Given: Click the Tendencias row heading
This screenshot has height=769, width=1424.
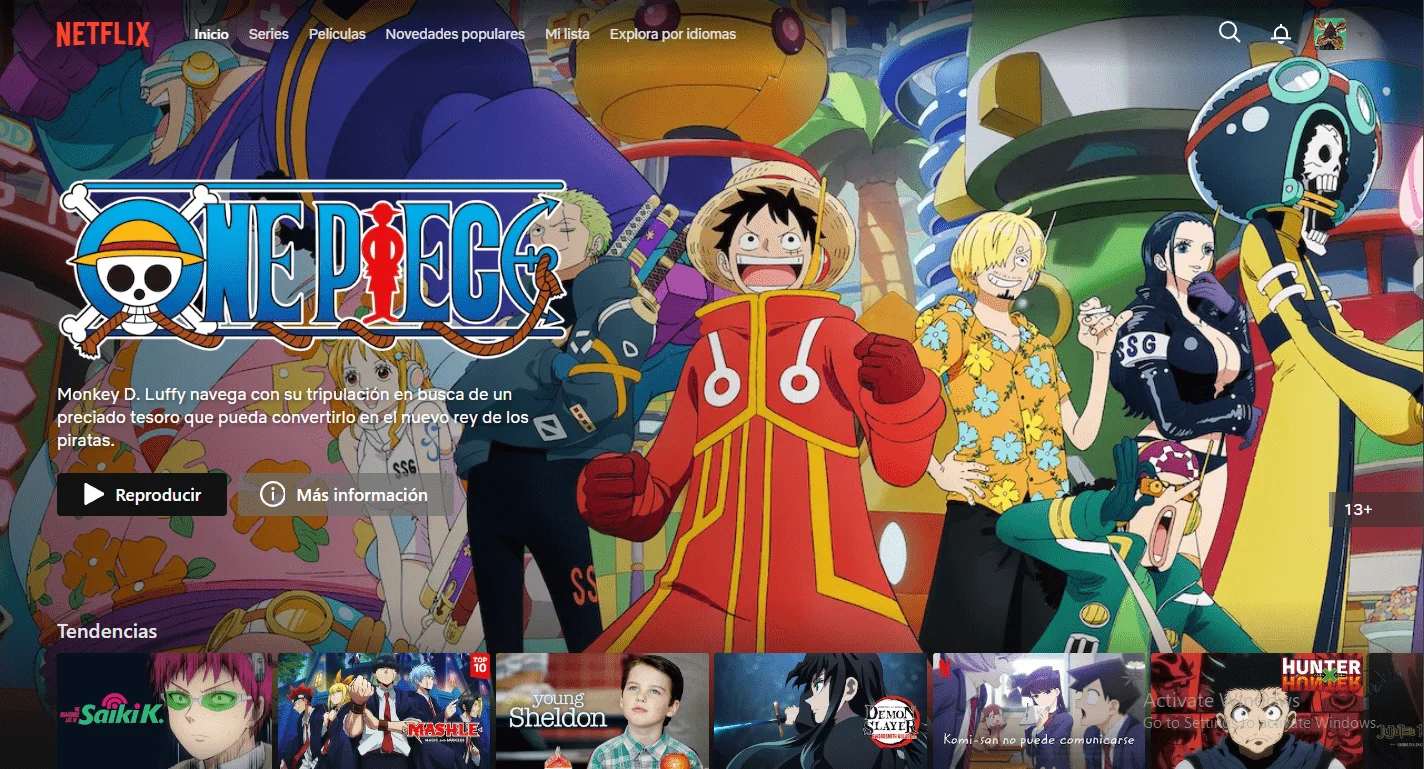Looking at the screenshot, I should click(107, 631).
